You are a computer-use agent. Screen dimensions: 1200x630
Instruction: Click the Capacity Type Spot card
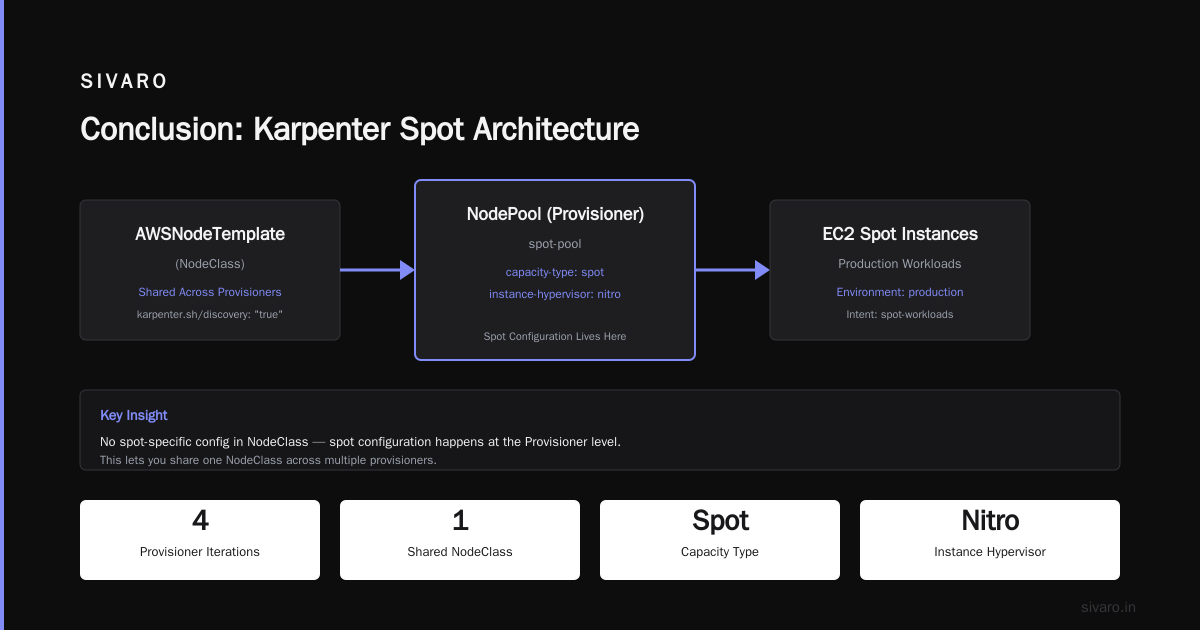[720, 540]
